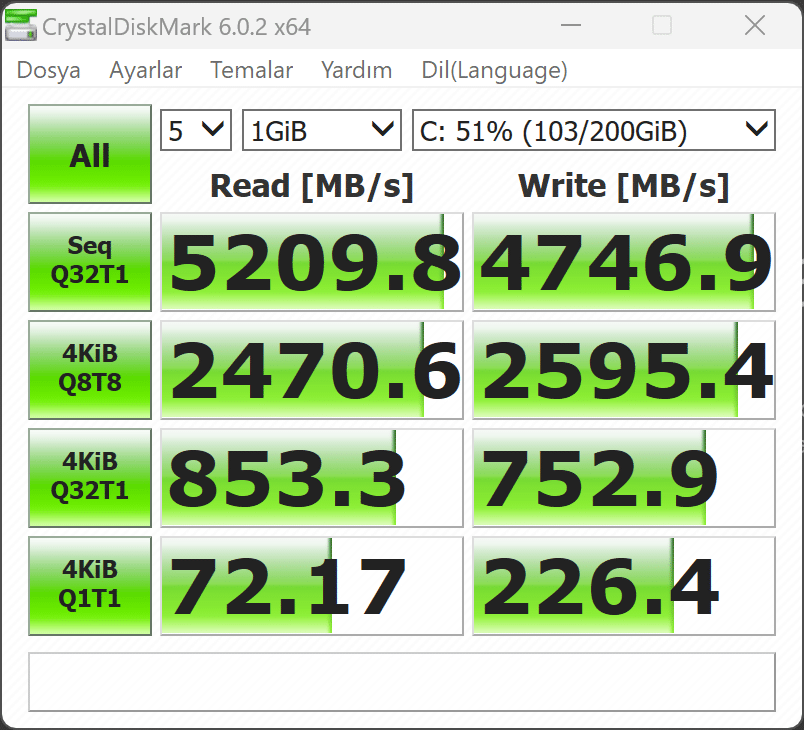Start the 4KiB Q1T1 test
804x730 pixels.
(x=90, y=586)
